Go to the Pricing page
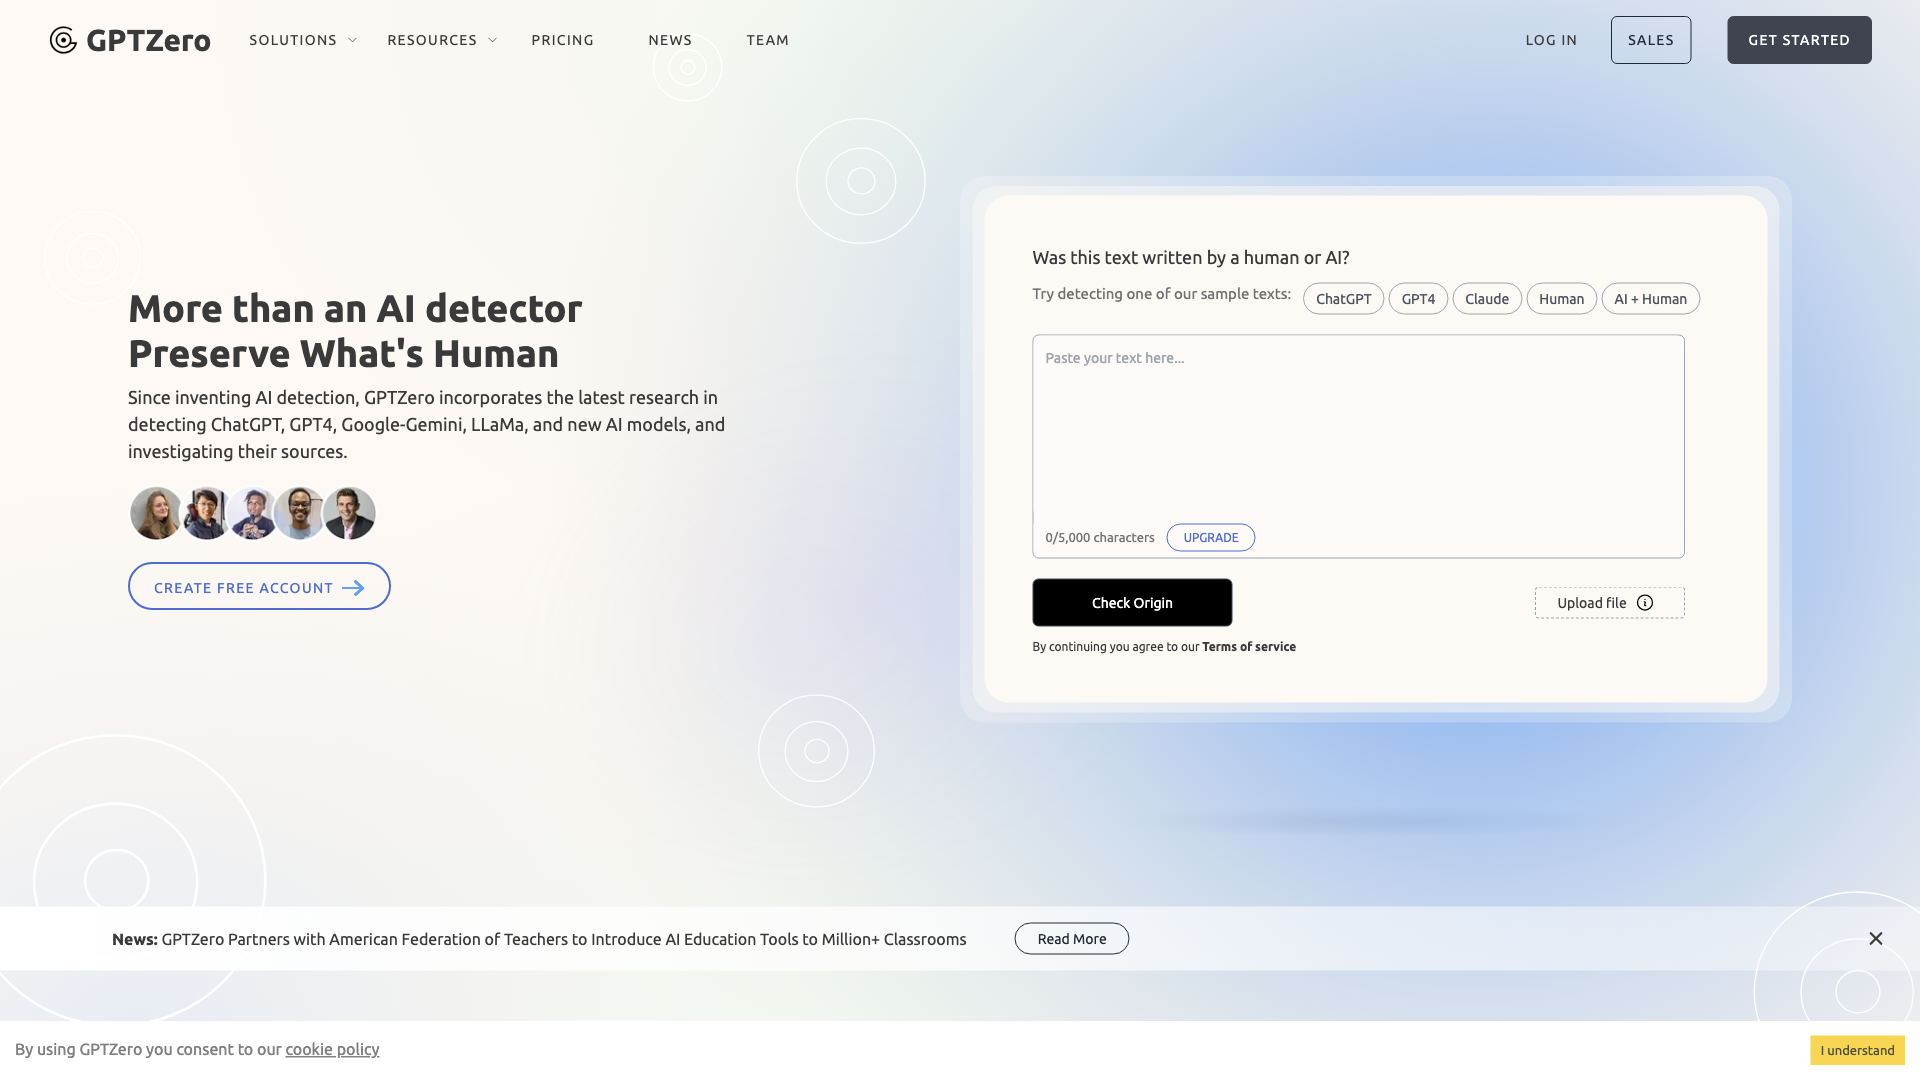Viewport: 1920px width, 1080px height. 562,40
